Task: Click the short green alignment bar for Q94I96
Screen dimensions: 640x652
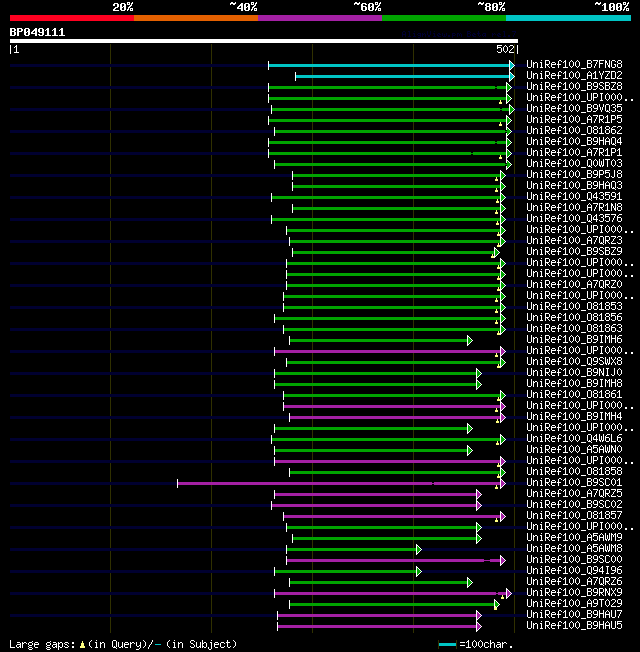Action: coord(348,572)
